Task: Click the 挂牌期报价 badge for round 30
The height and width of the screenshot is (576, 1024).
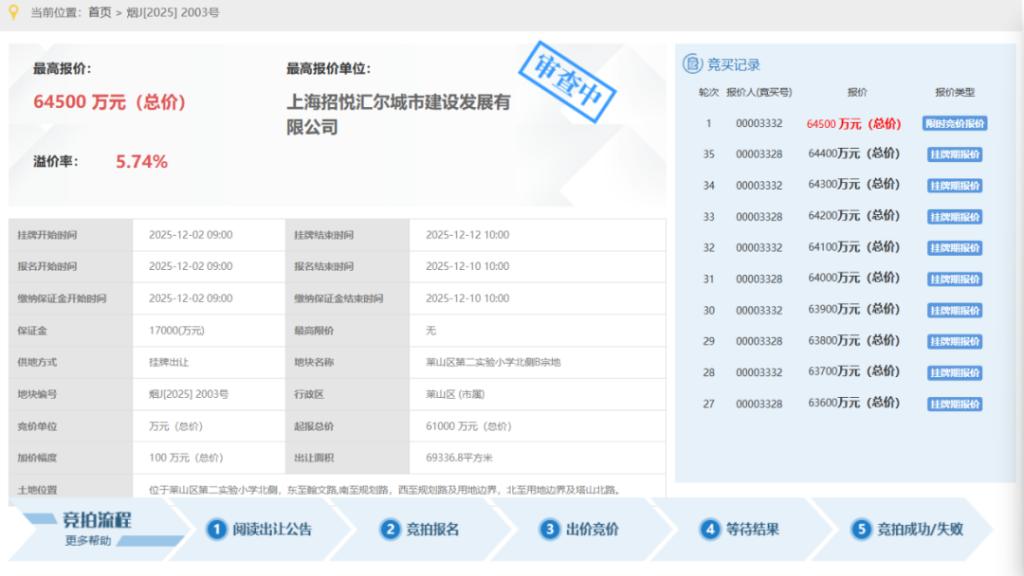Action: click(954, 311)
